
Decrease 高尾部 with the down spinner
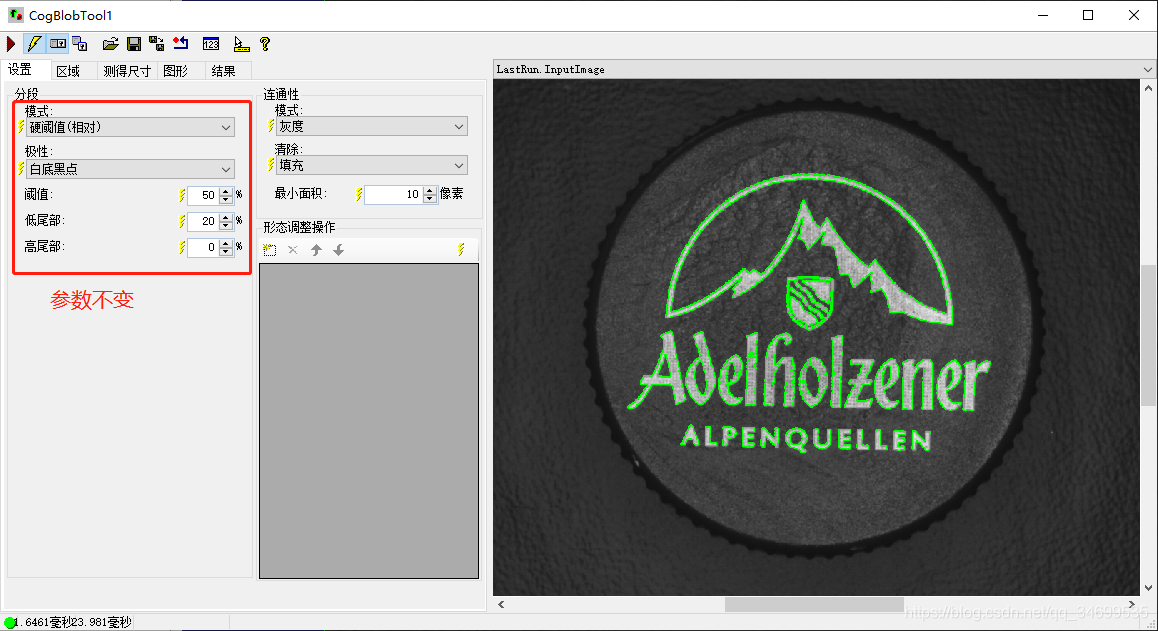pyautogui.click(x=226, y=251)
